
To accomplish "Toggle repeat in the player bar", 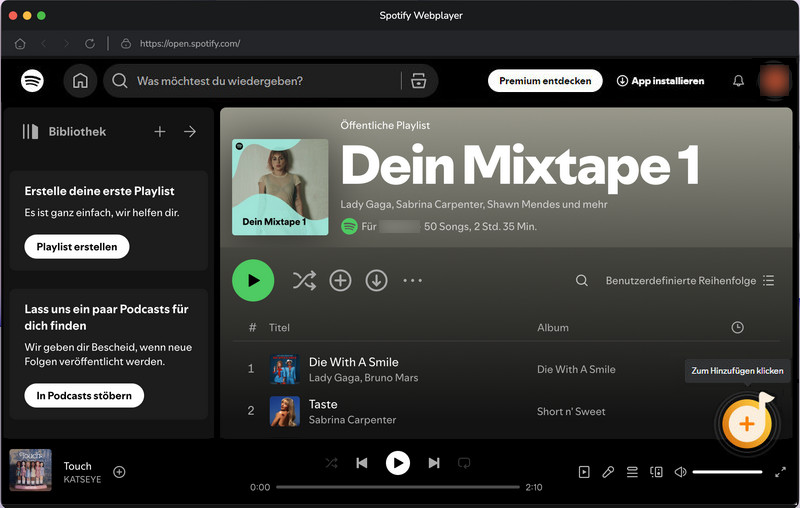I will (x=464, y=463).
